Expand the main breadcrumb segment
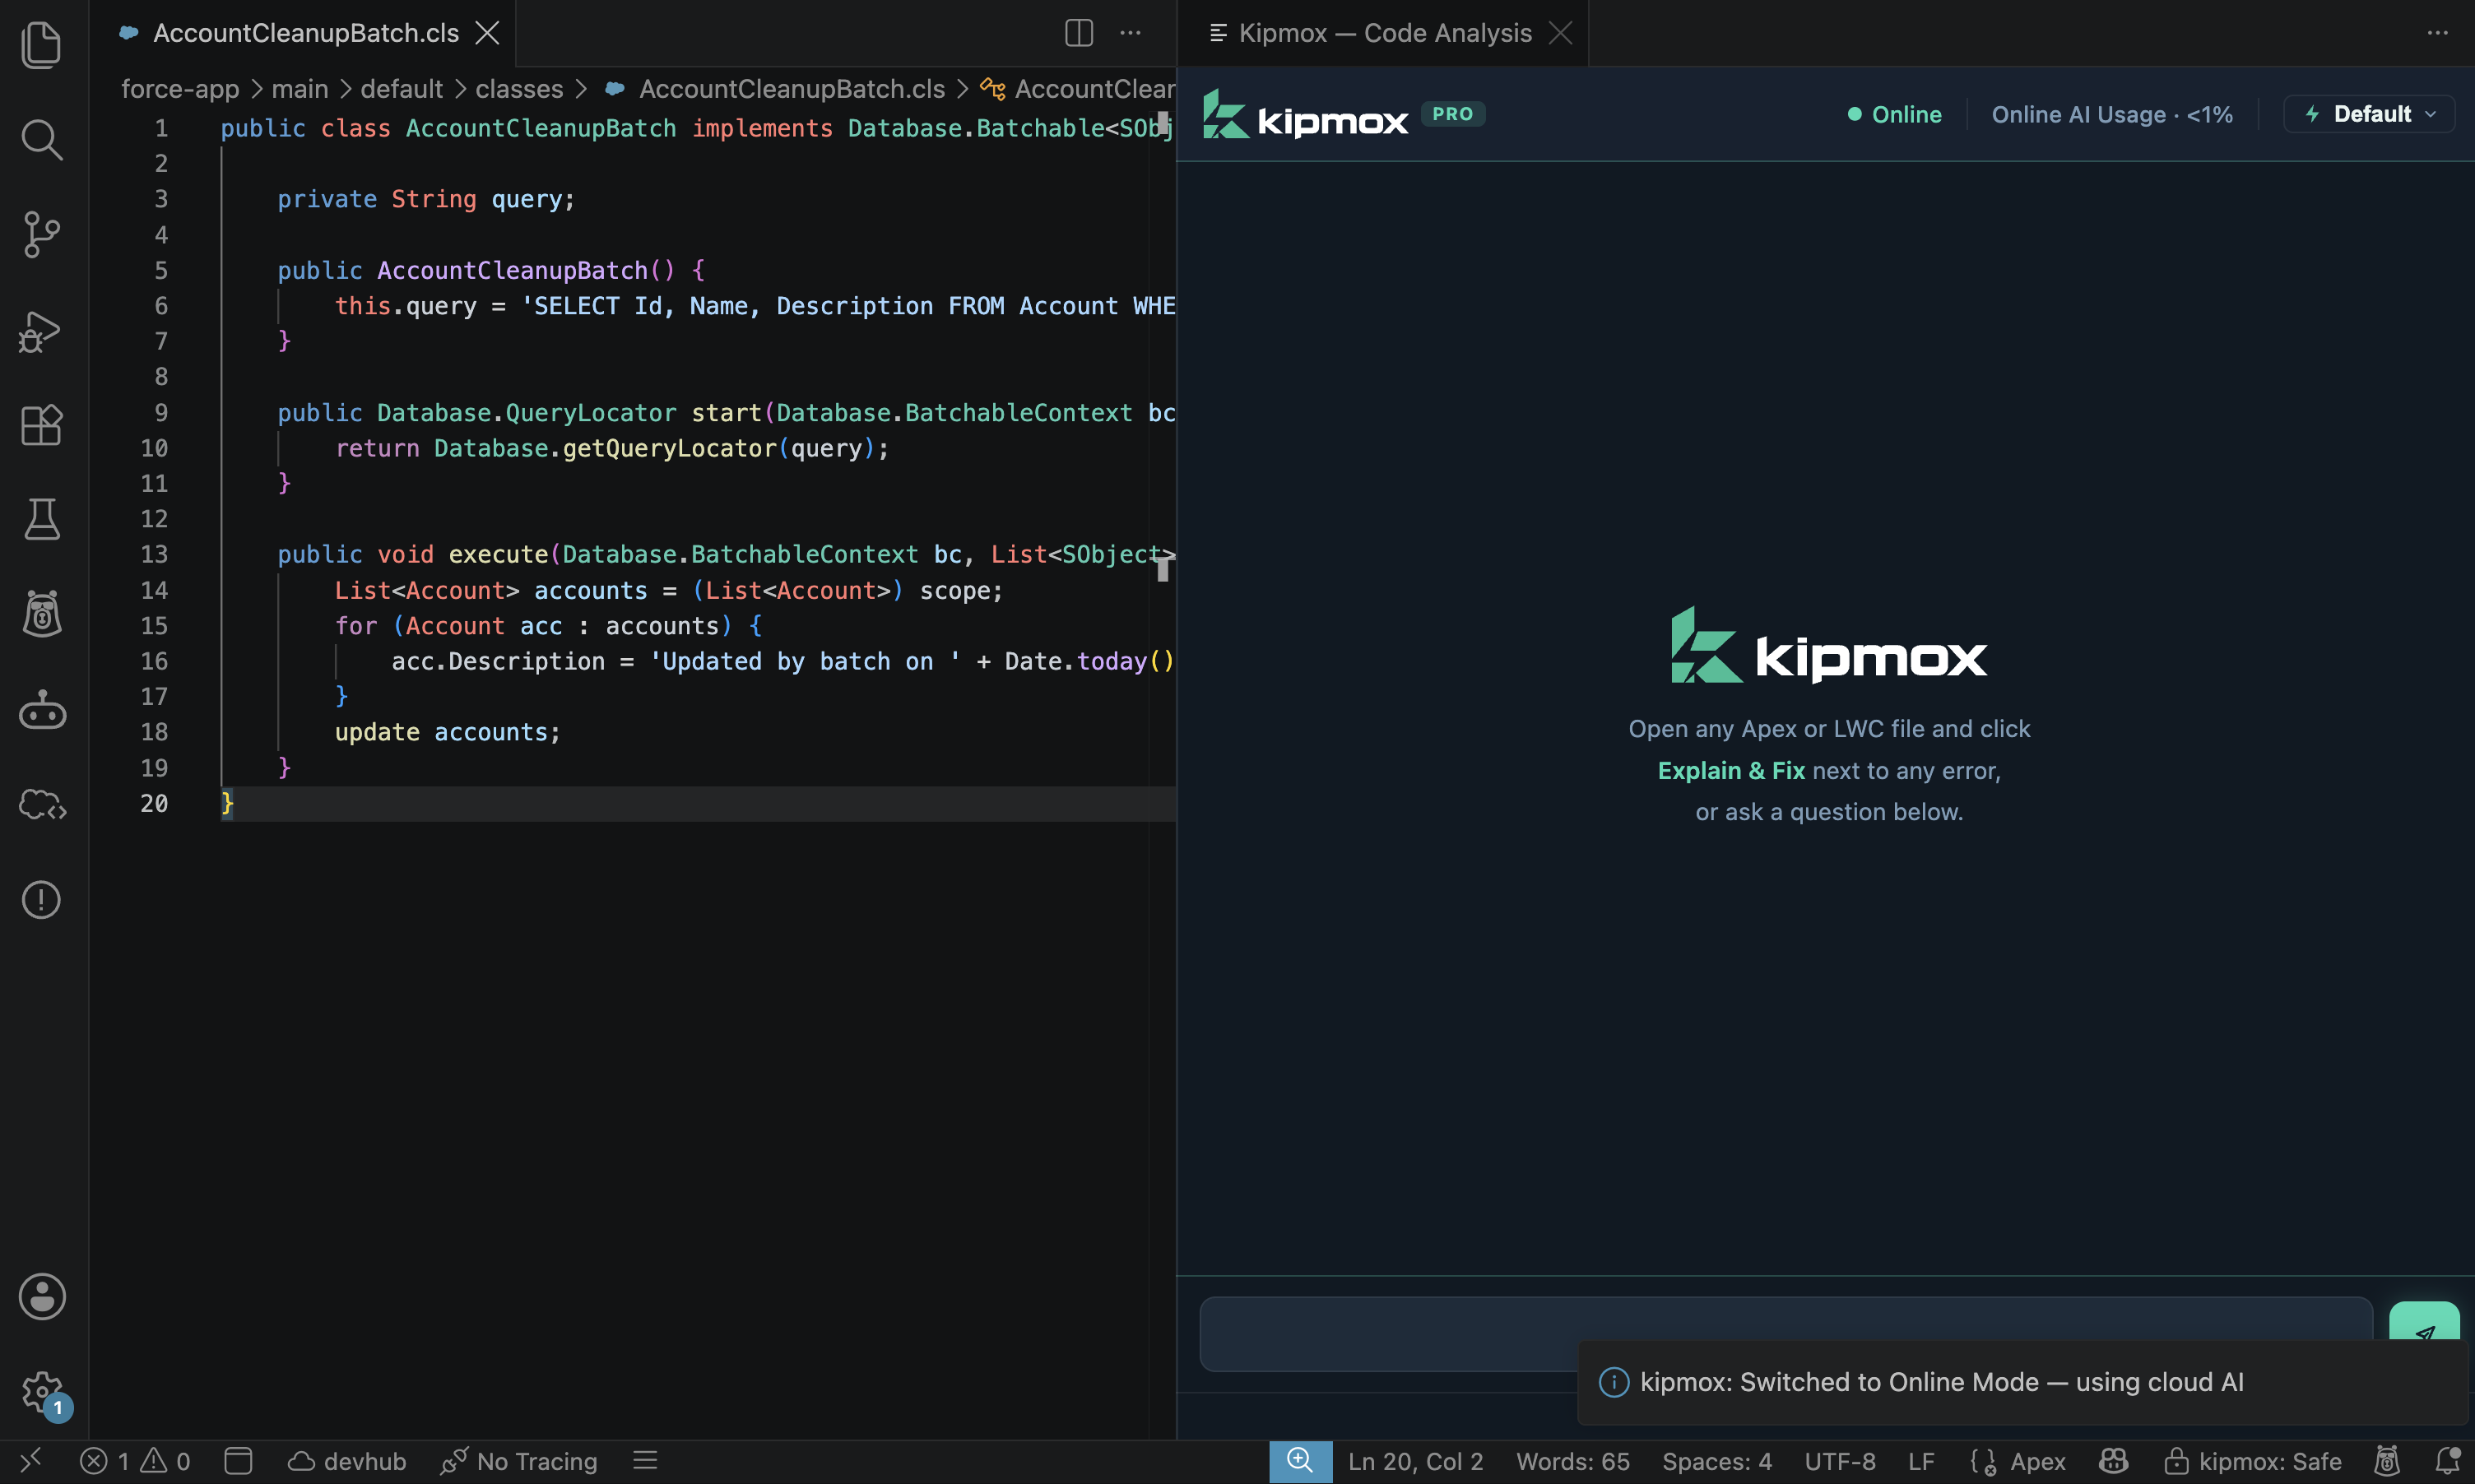 pos(300,89)
